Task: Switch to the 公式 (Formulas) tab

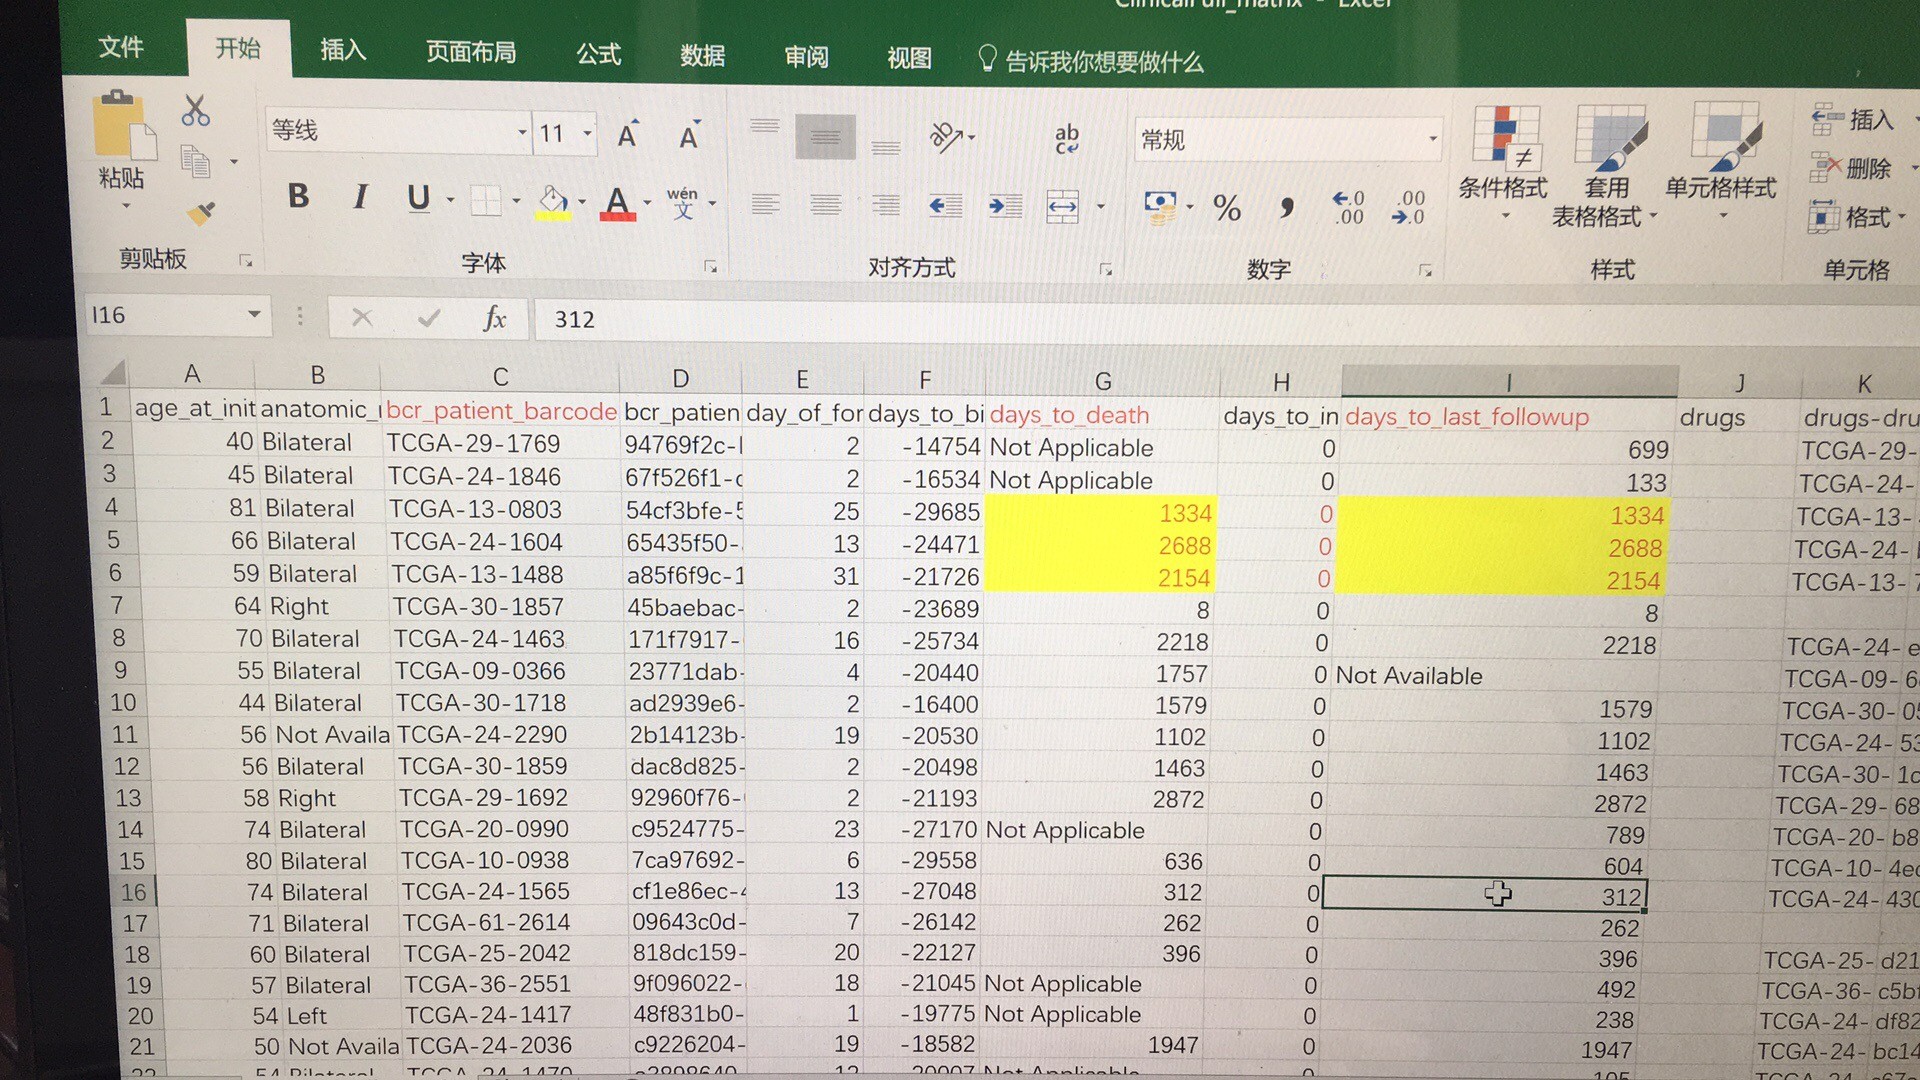Action: (x=599, y=54)
